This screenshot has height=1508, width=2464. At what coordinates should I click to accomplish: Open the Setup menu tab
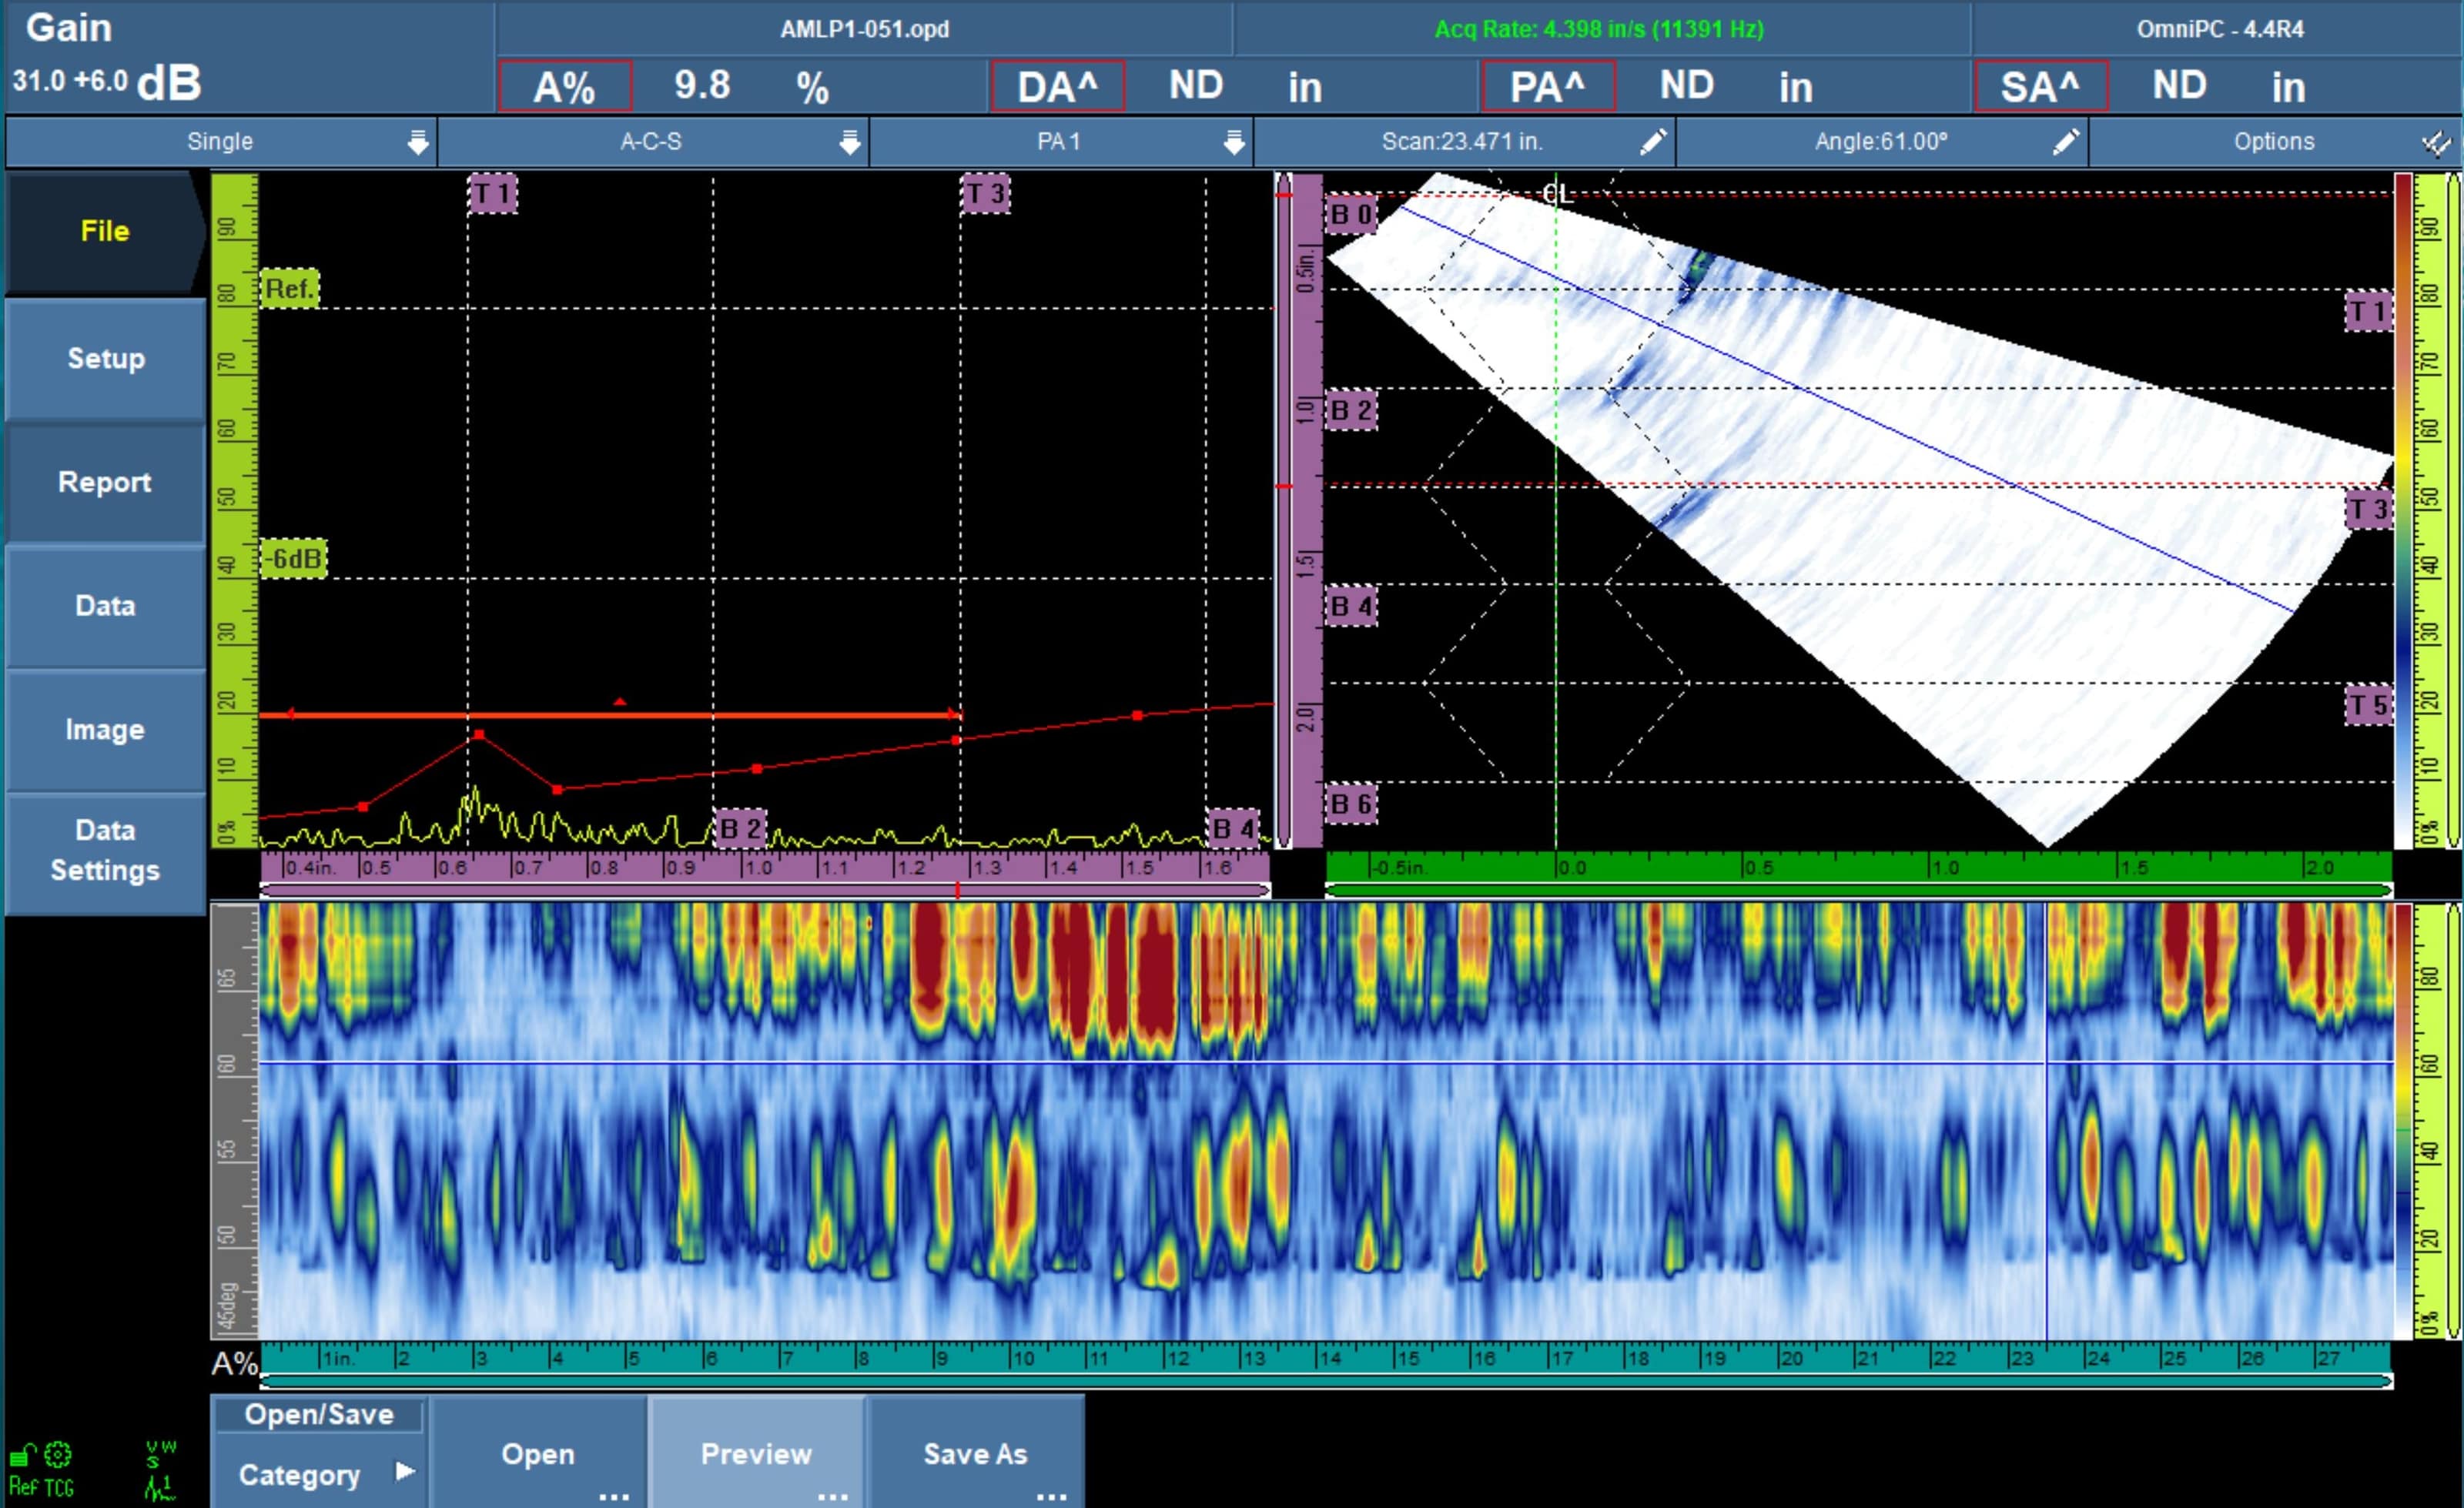pyautogui.click(x=105, y=358)
